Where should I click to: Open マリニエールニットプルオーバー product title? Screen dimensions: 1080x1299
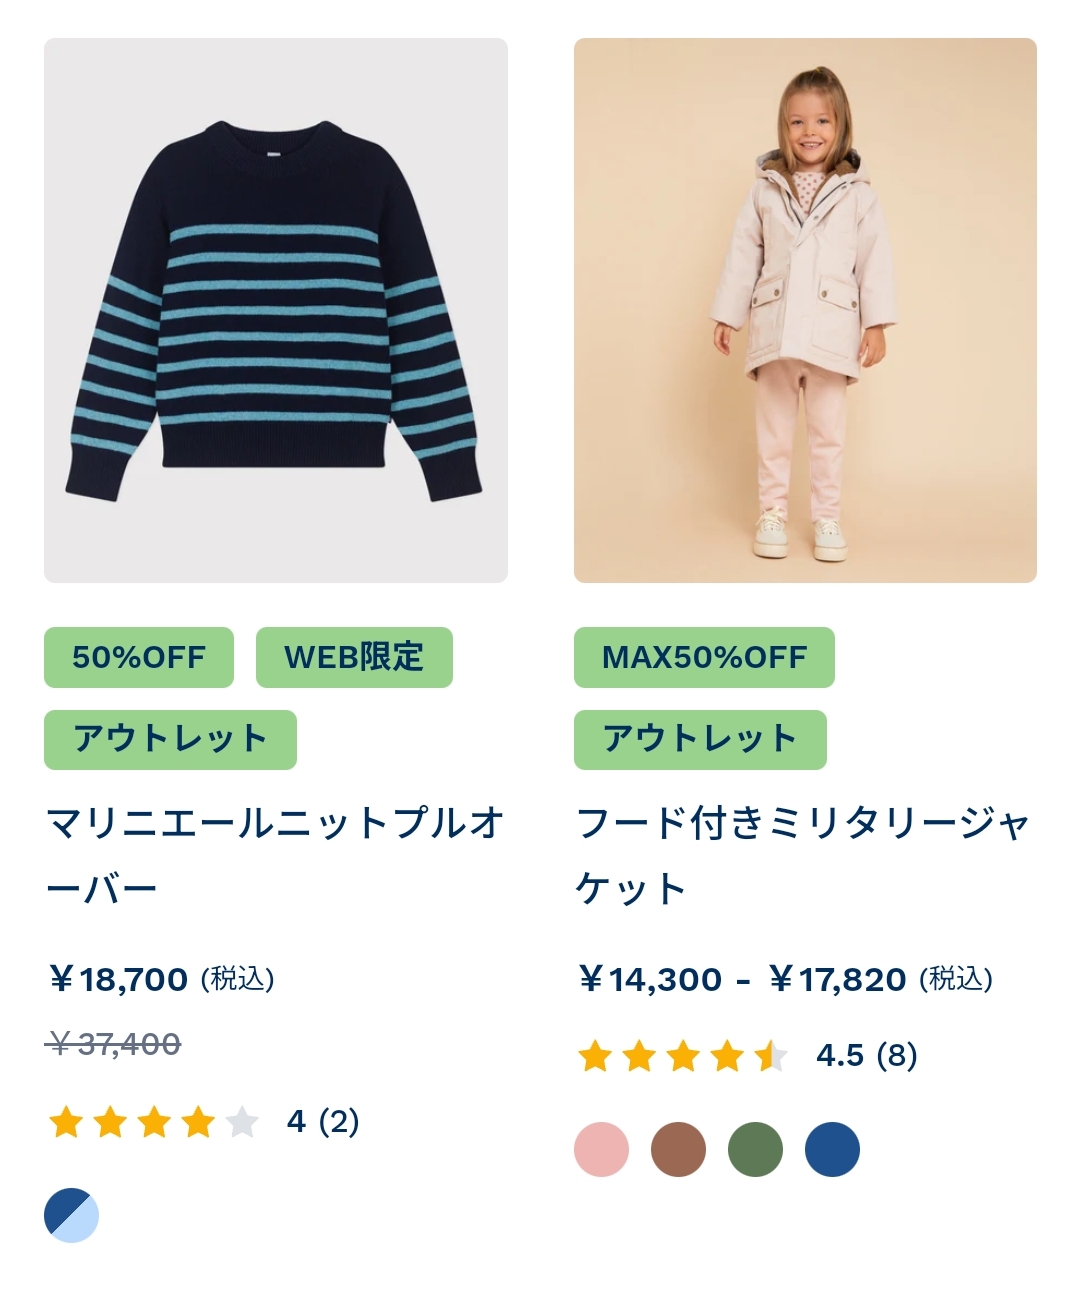275,856
